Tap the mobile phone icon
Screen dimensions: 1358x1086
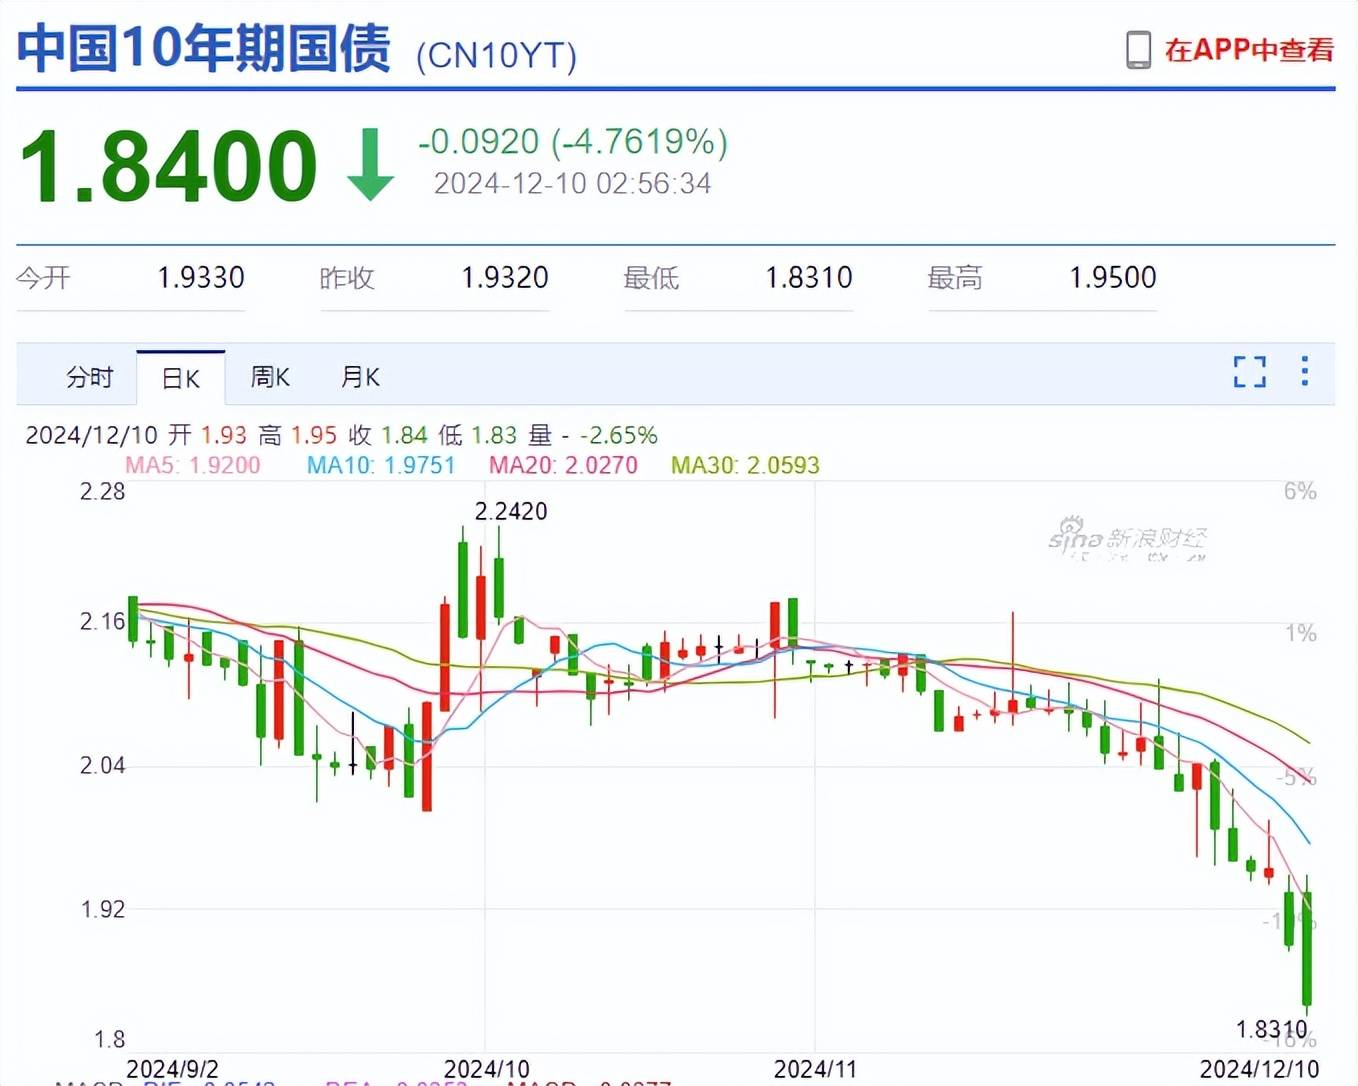[1138, 50]
